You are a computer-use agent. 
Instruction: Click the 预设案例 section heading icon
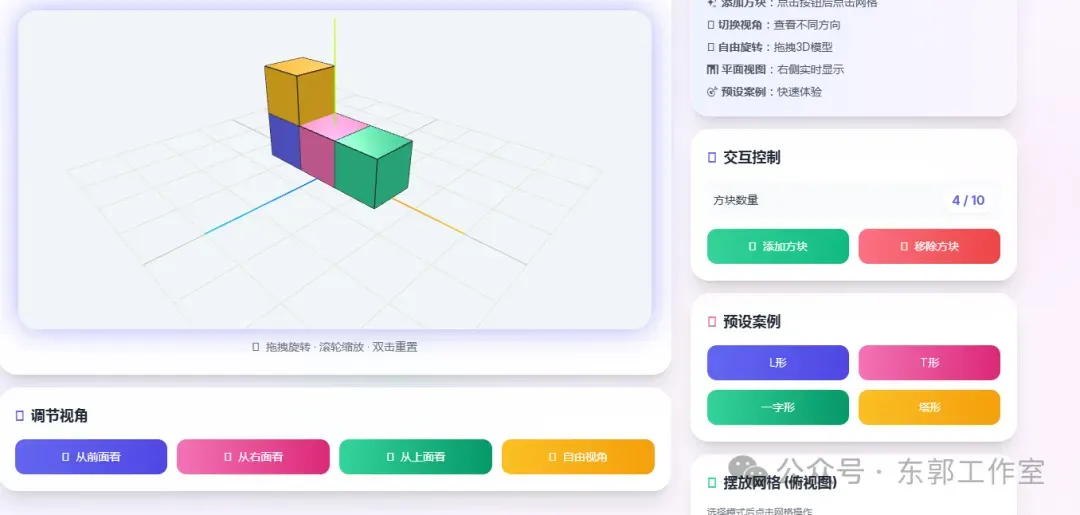(712, 322)
